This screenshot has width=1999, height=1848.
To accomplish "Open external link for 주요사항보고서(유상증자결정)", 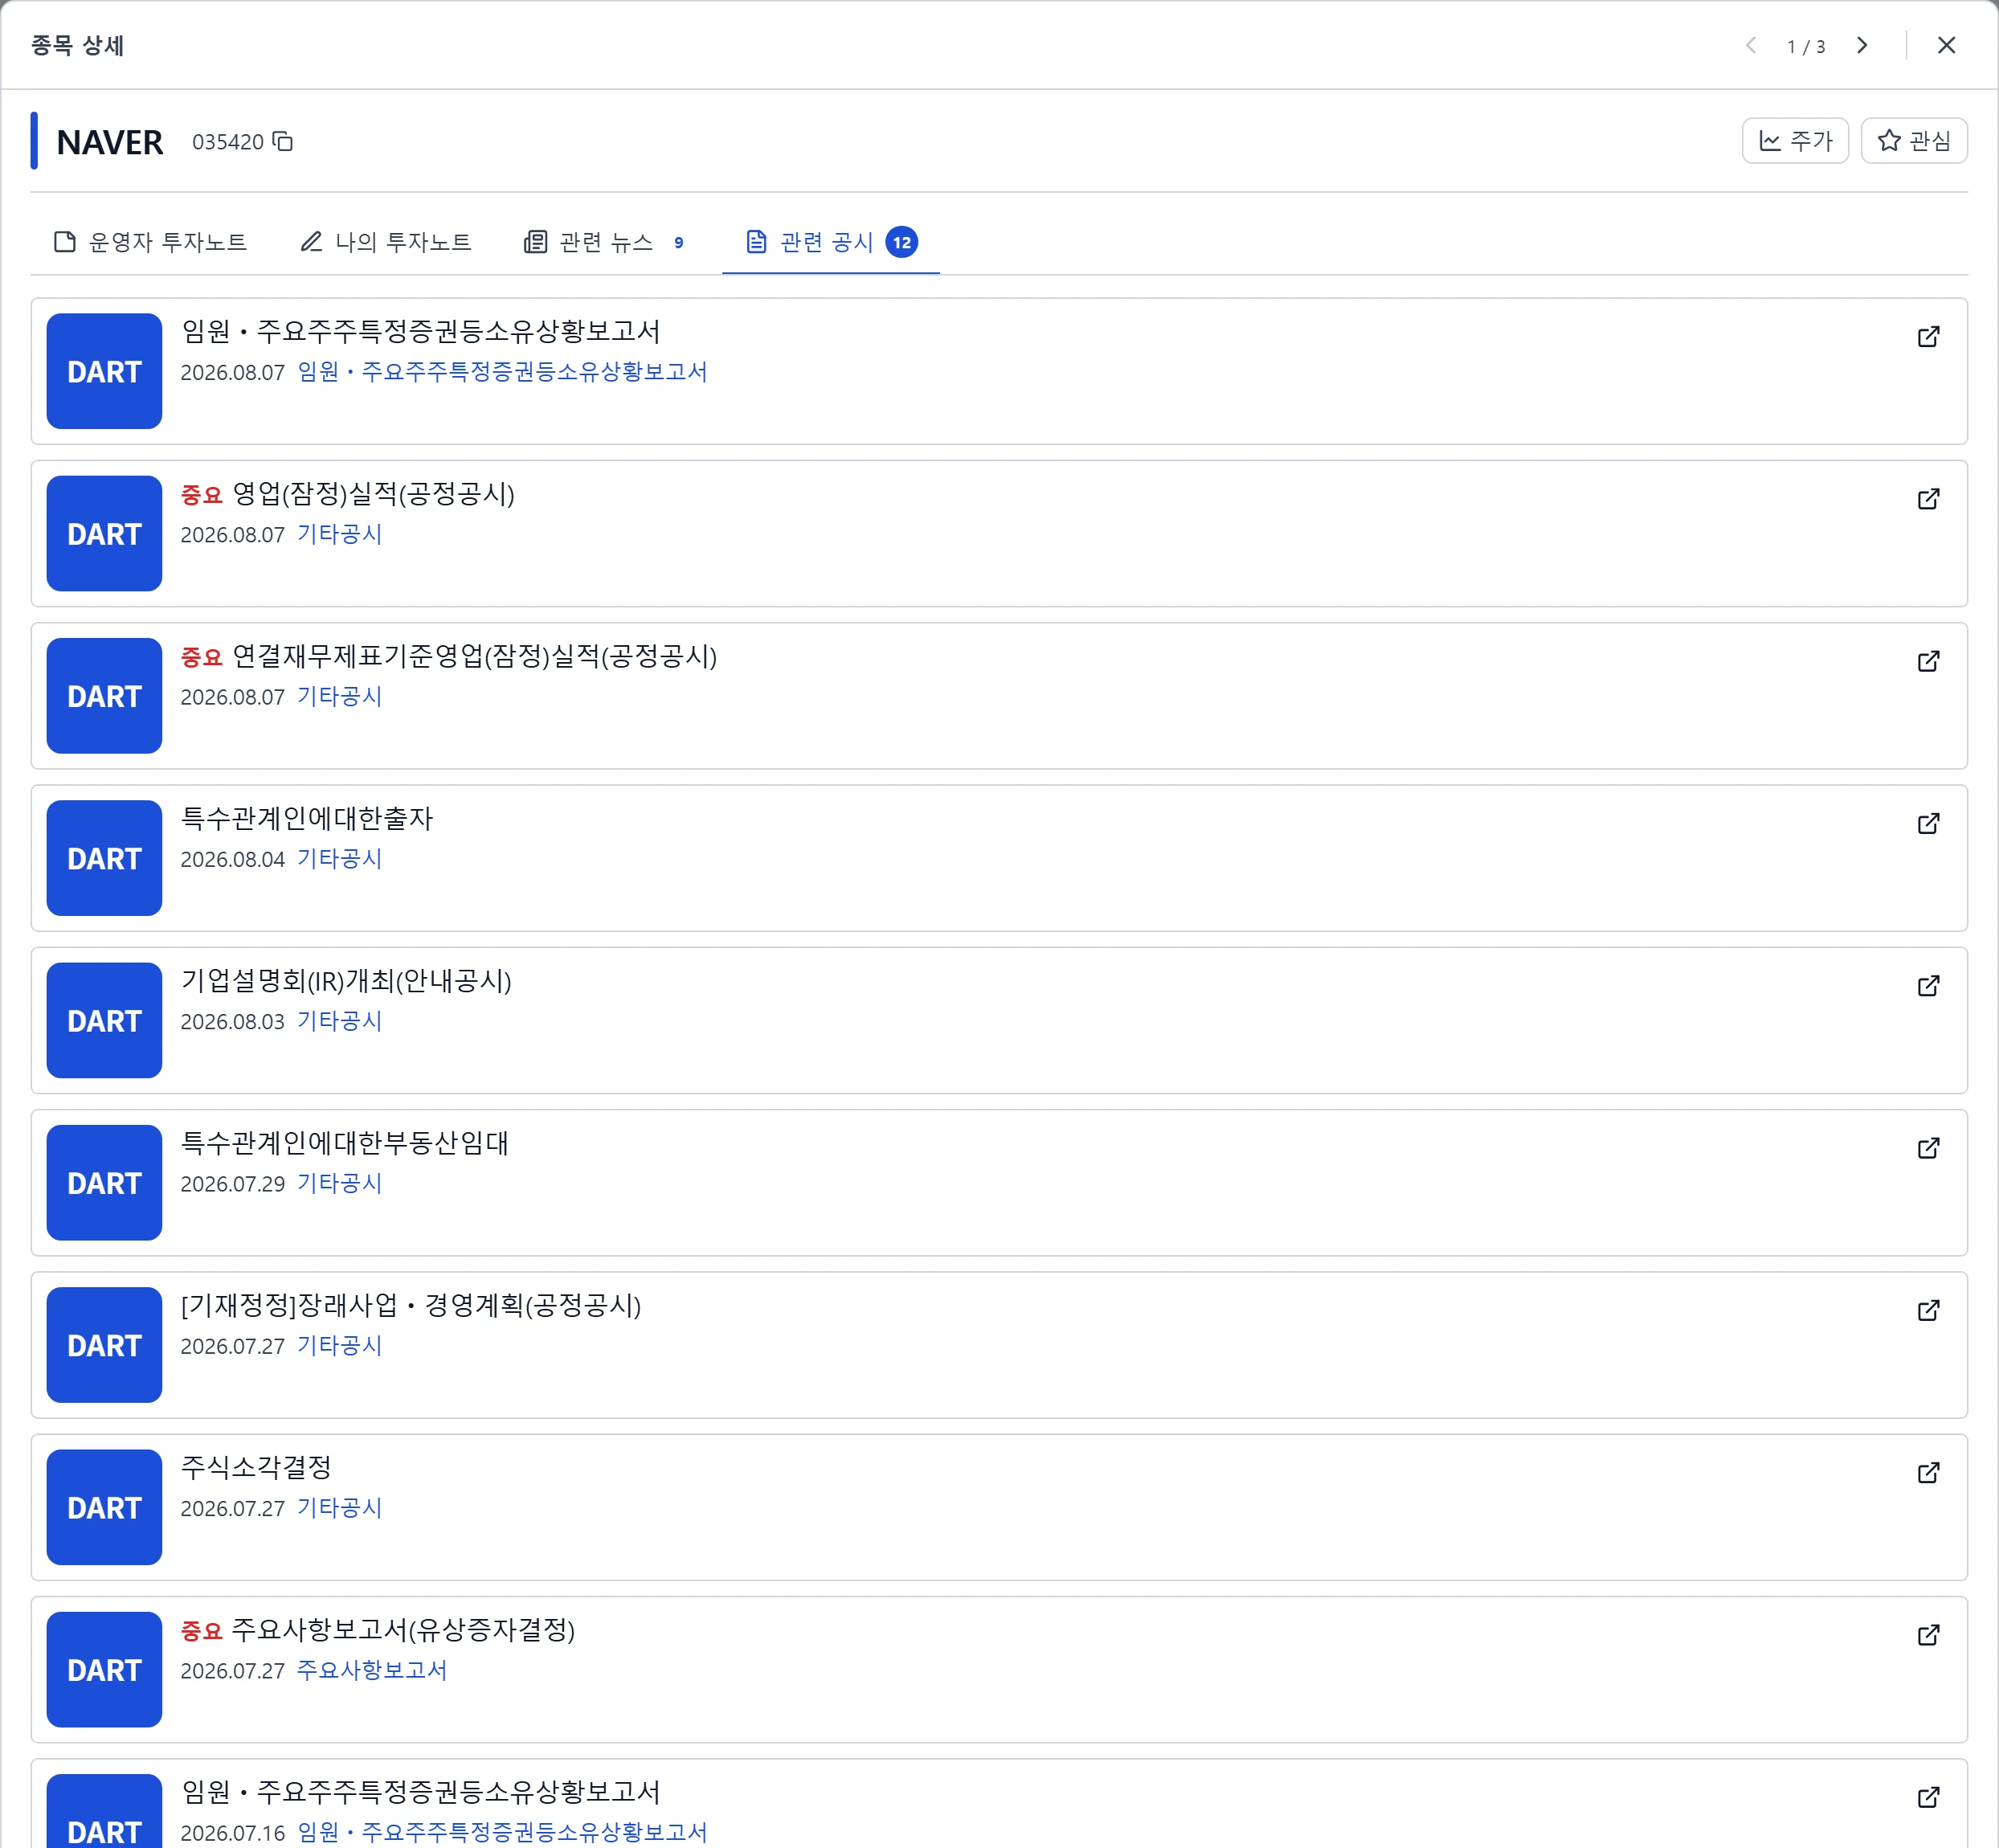I will tap(1928, 1635).
